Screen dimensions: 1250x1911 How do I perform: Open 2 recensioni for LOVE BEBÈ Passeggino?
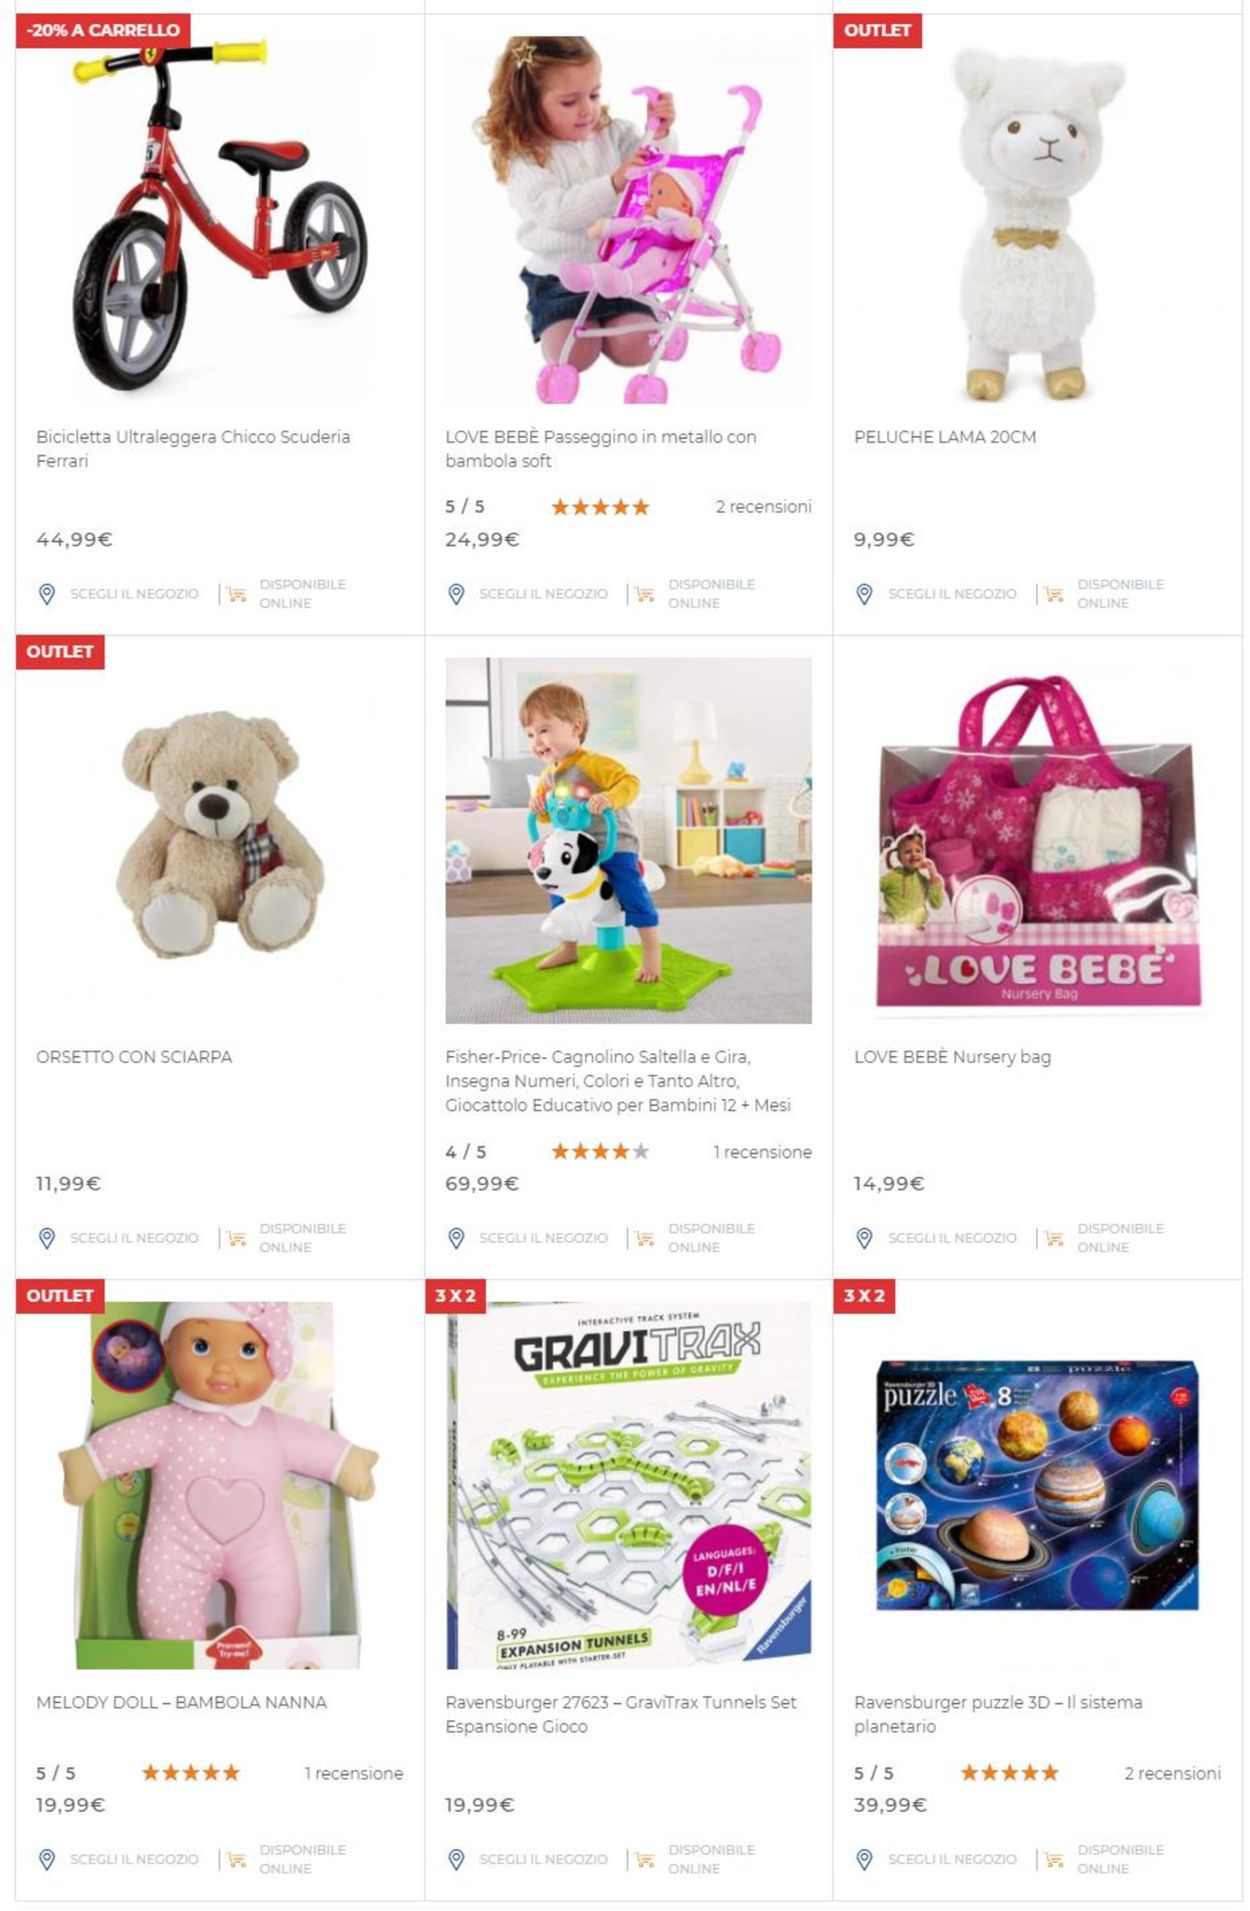tap(763, 507)
